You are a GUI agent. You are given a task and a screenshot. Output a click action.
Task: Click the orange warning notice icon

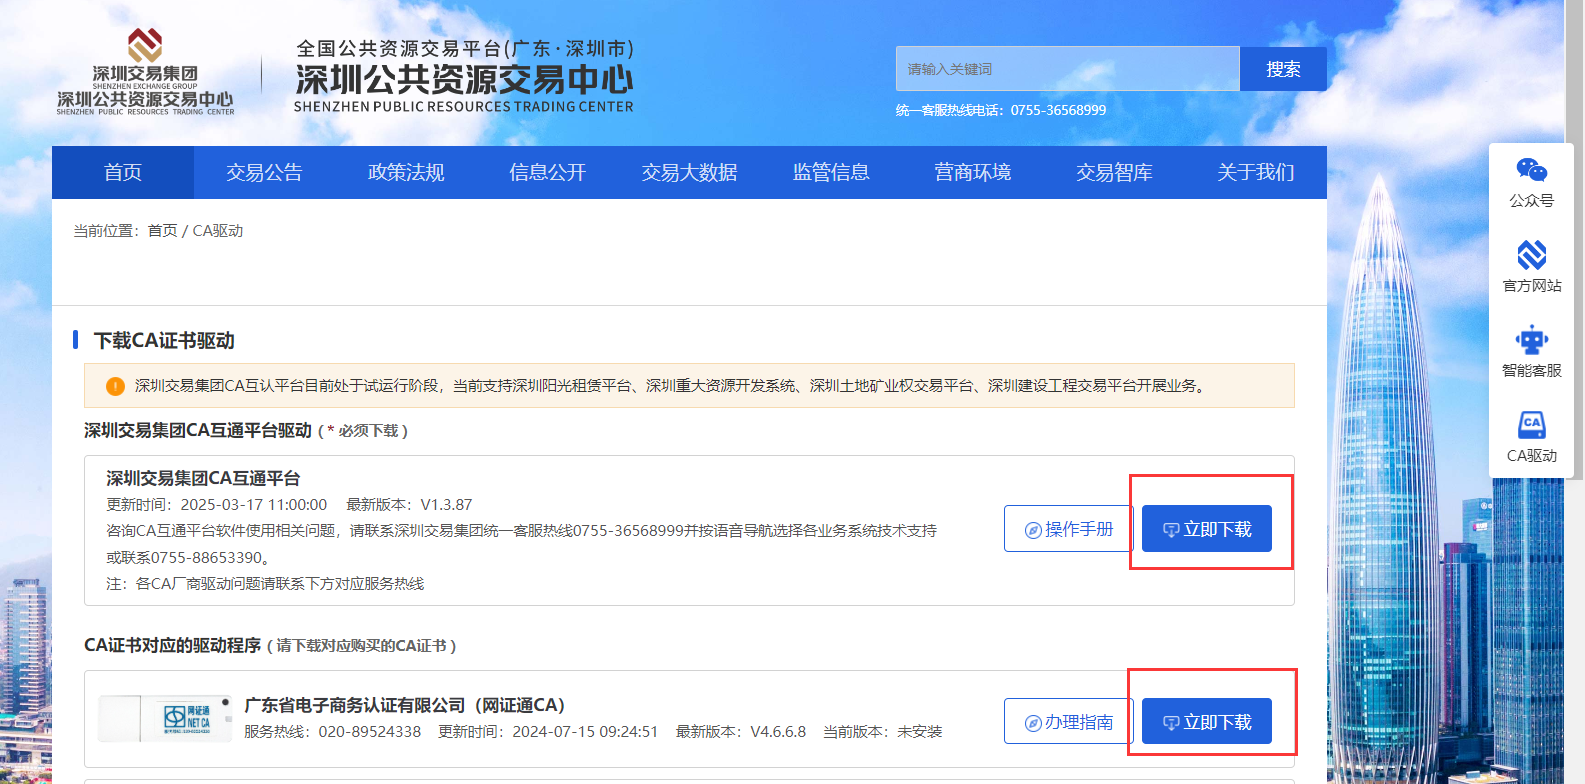pyautogui.click(x=115, y=386)
